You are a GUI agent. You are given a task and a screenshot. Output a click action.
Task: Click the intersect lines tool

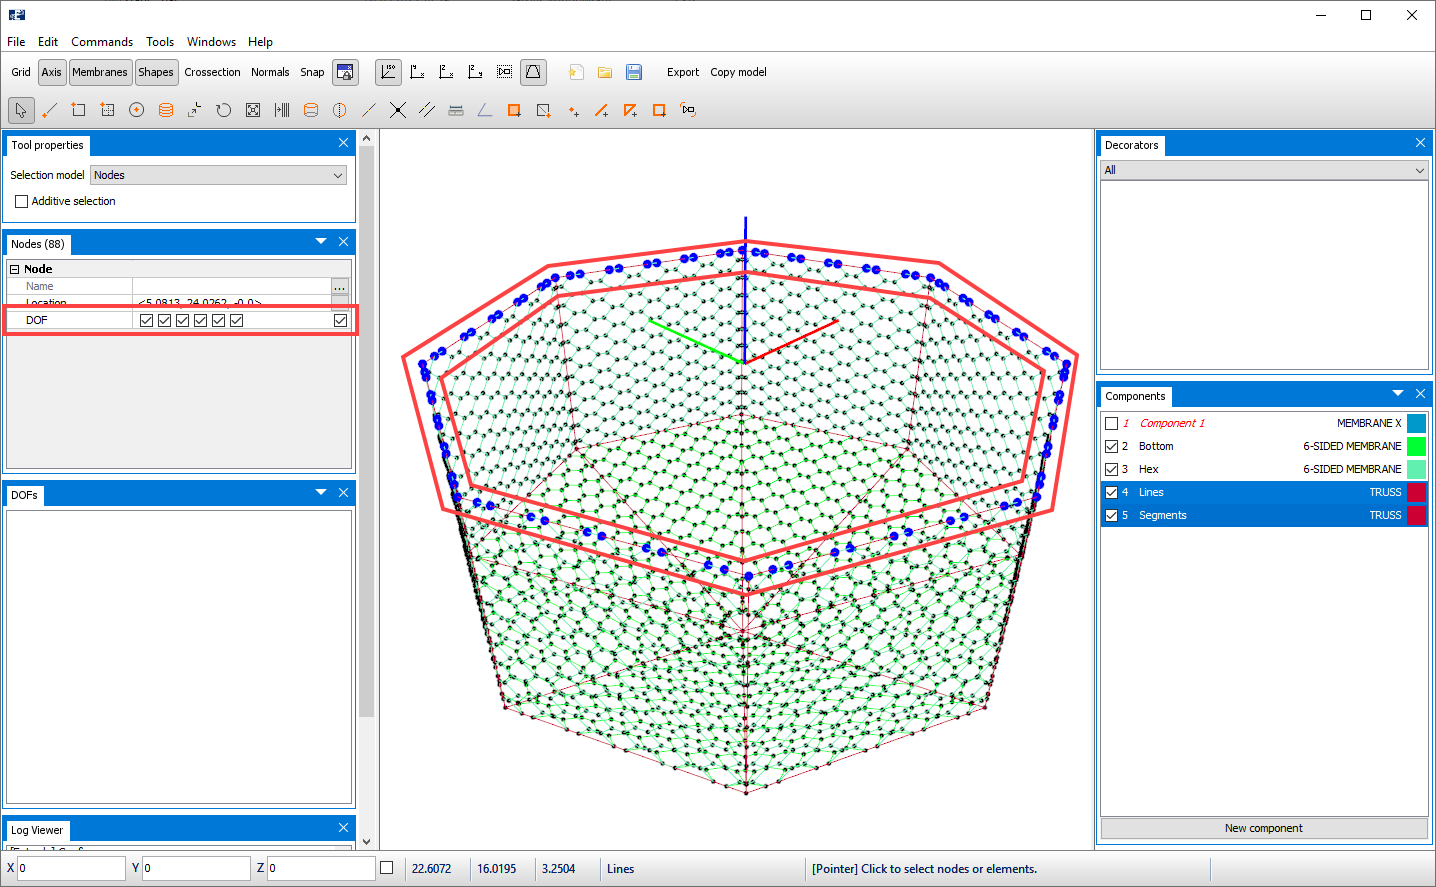click(398, 110)
